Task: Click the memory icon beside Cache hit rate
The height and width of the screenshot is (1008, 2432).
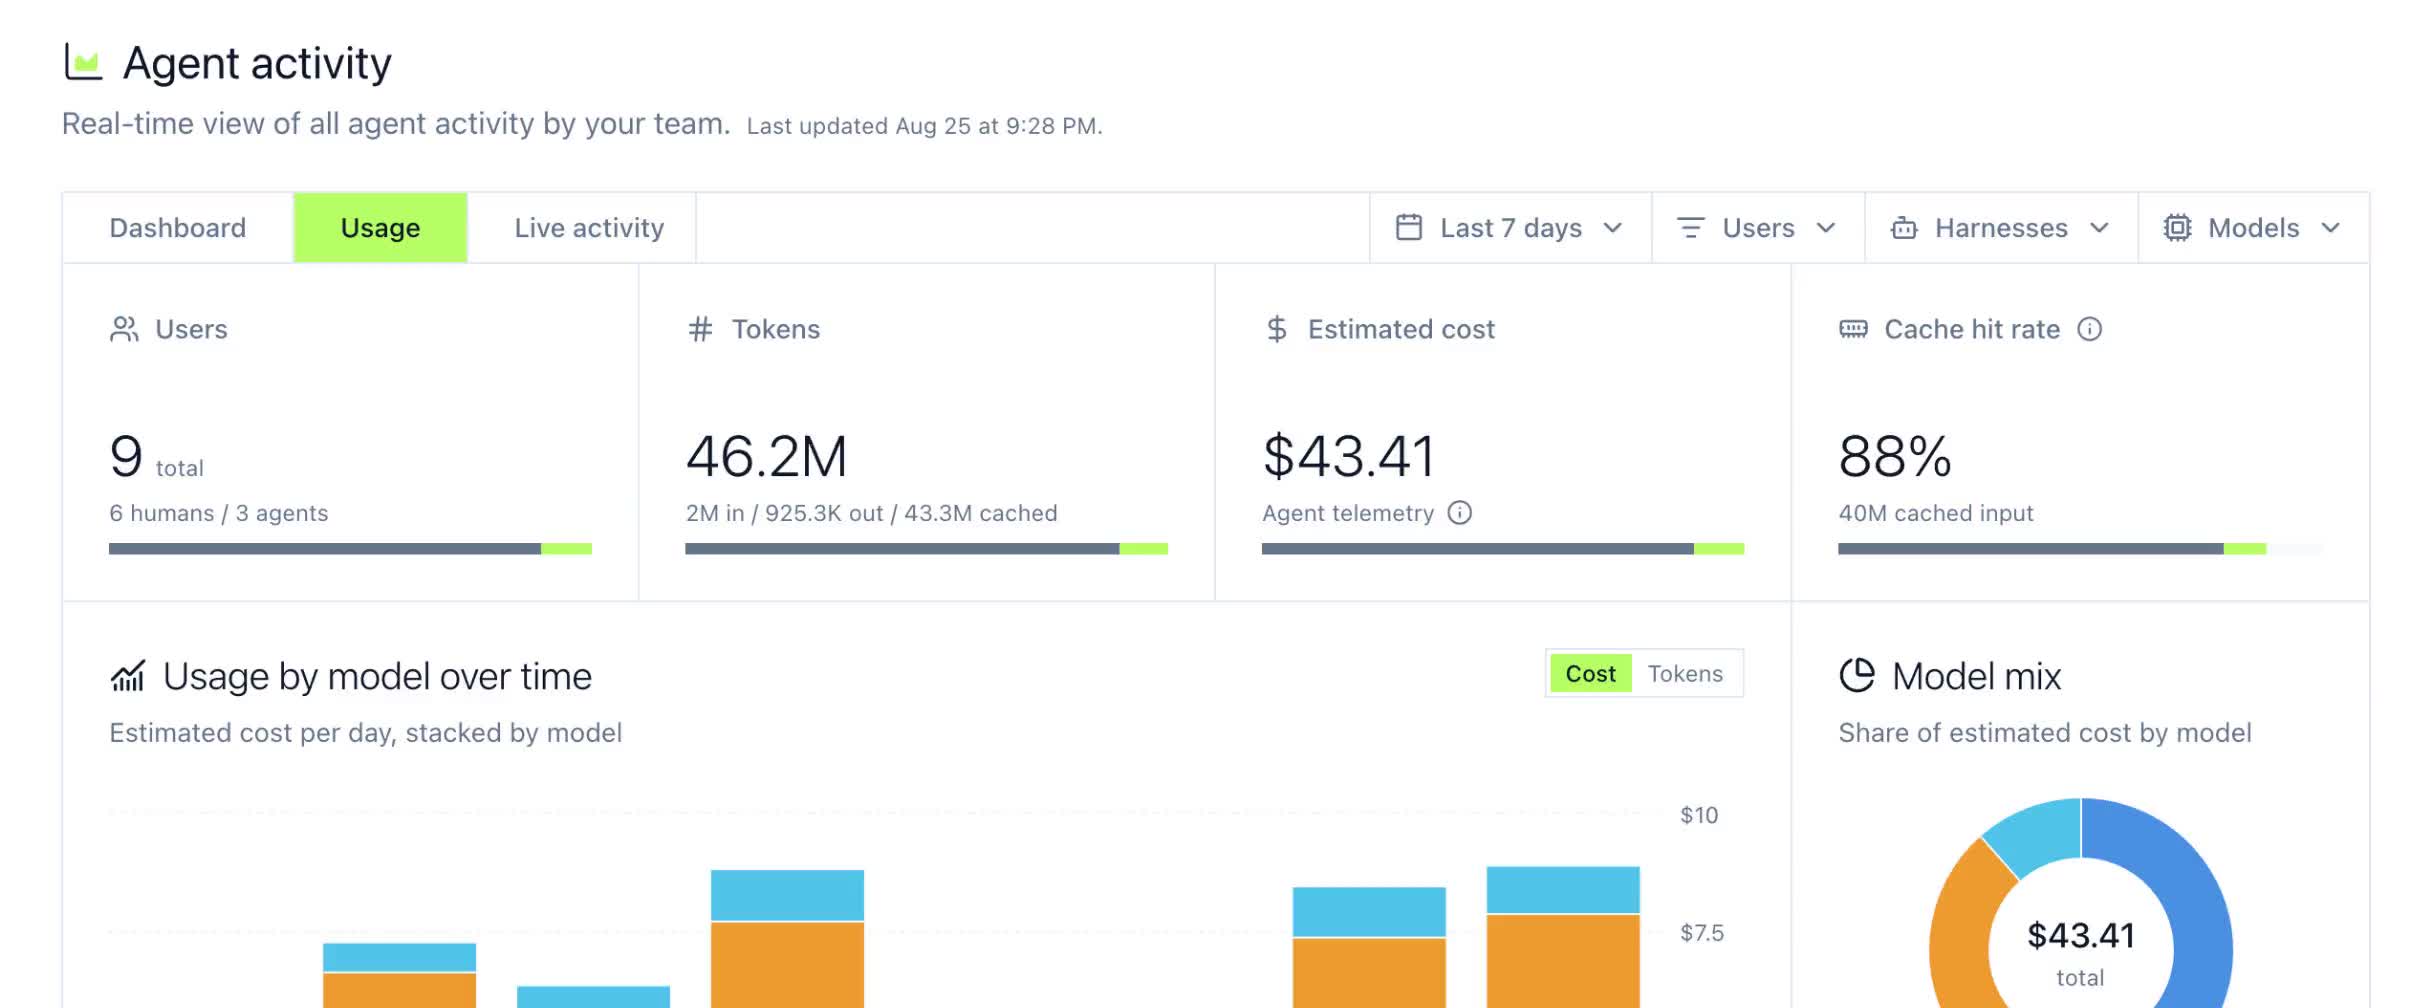Action: (x=1853, y=329)
